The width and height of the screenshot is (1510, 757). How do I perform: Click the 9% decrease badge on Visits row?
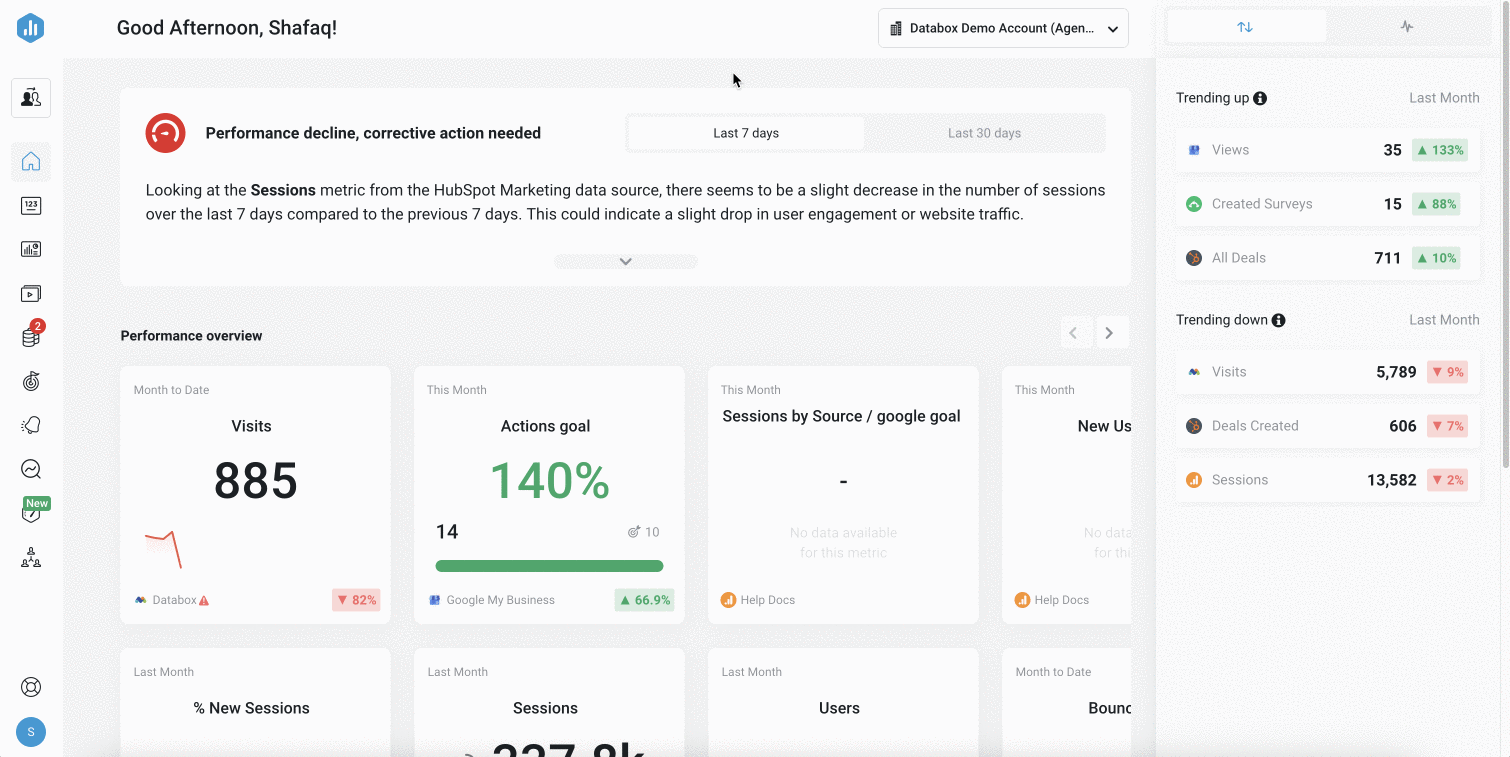click(x=1447, y=372)
